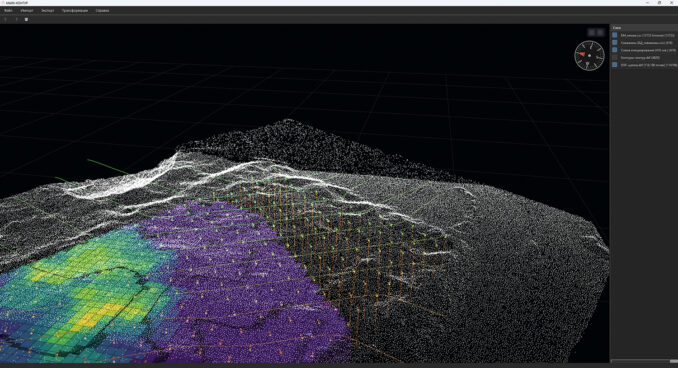Click the left small button above compass
Screen dimensions: 678x368
(592, 32)
